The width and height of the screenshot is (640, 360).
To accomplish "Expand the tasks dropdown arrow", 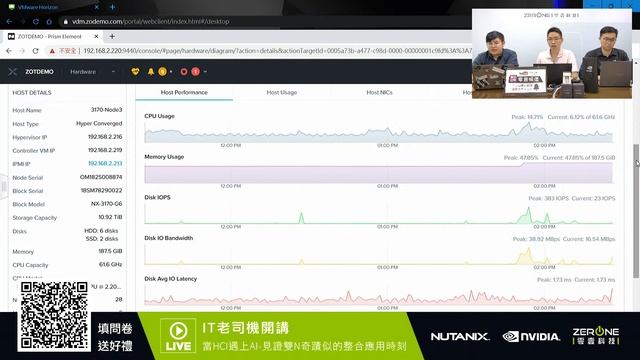I will (205, 71).
